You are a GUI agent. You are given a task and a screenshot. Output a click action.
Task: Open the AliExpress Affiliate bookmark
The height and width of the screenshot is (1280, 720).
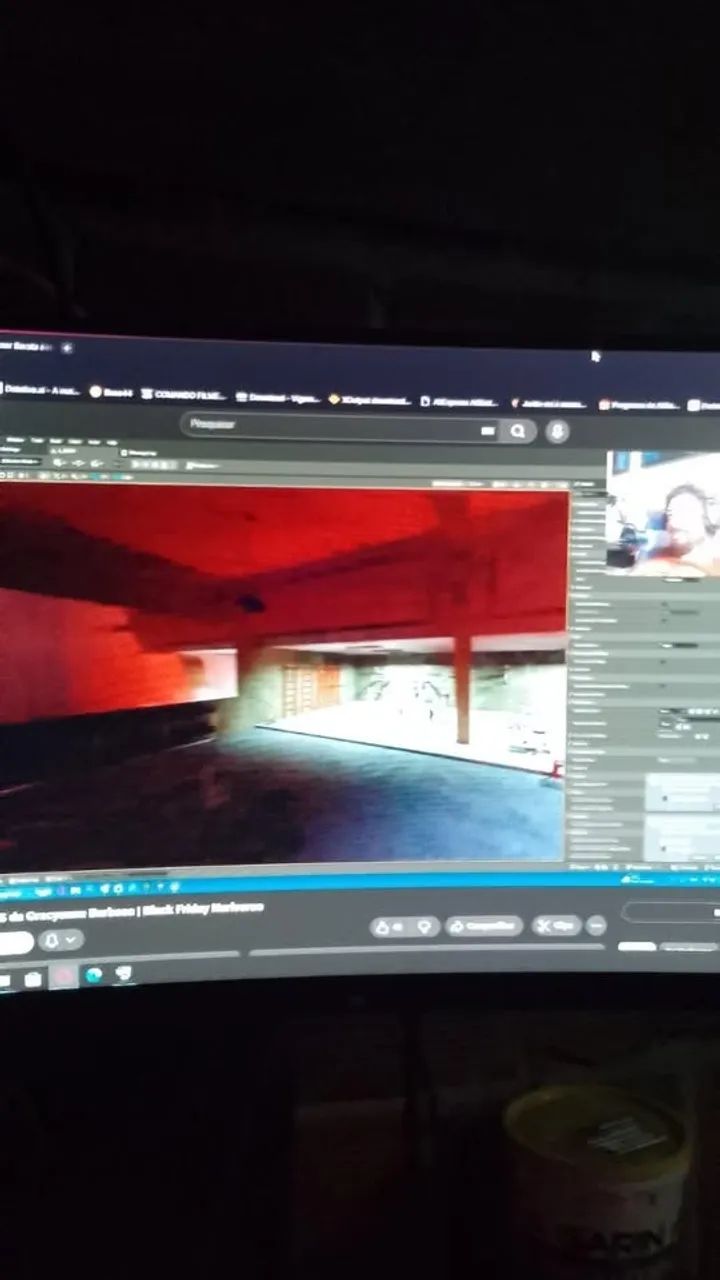[x=460, y=402]
